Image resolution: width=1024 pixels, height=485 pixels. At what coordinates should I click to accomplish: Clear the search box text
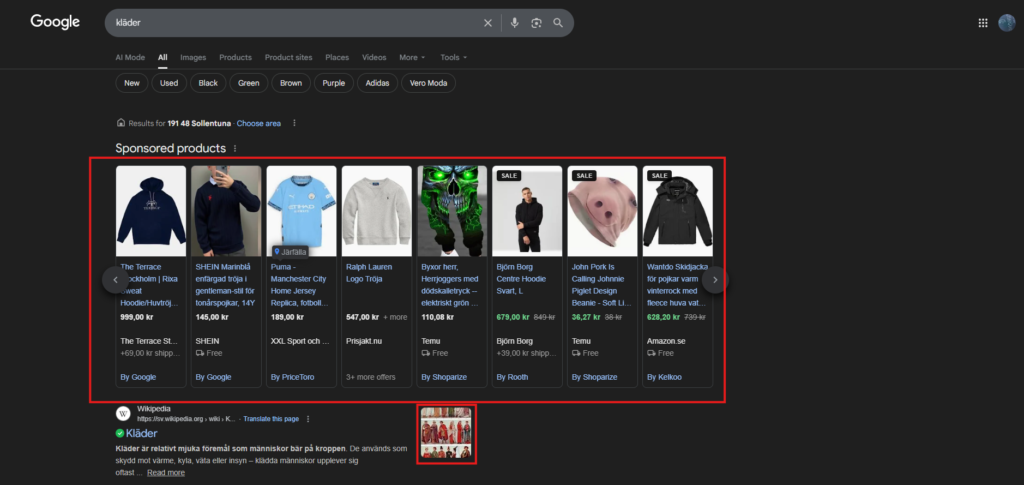coord(488,23)
